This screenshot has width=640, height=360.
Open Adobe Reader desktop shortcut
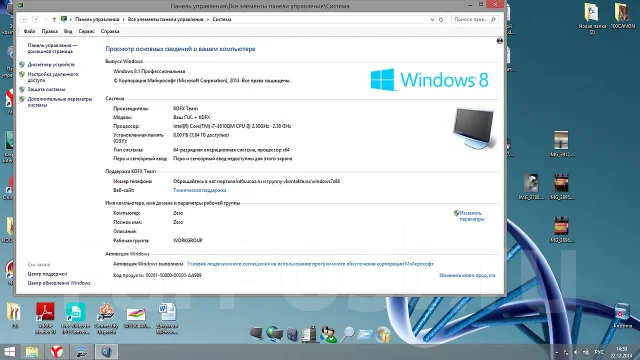(45, 318)
